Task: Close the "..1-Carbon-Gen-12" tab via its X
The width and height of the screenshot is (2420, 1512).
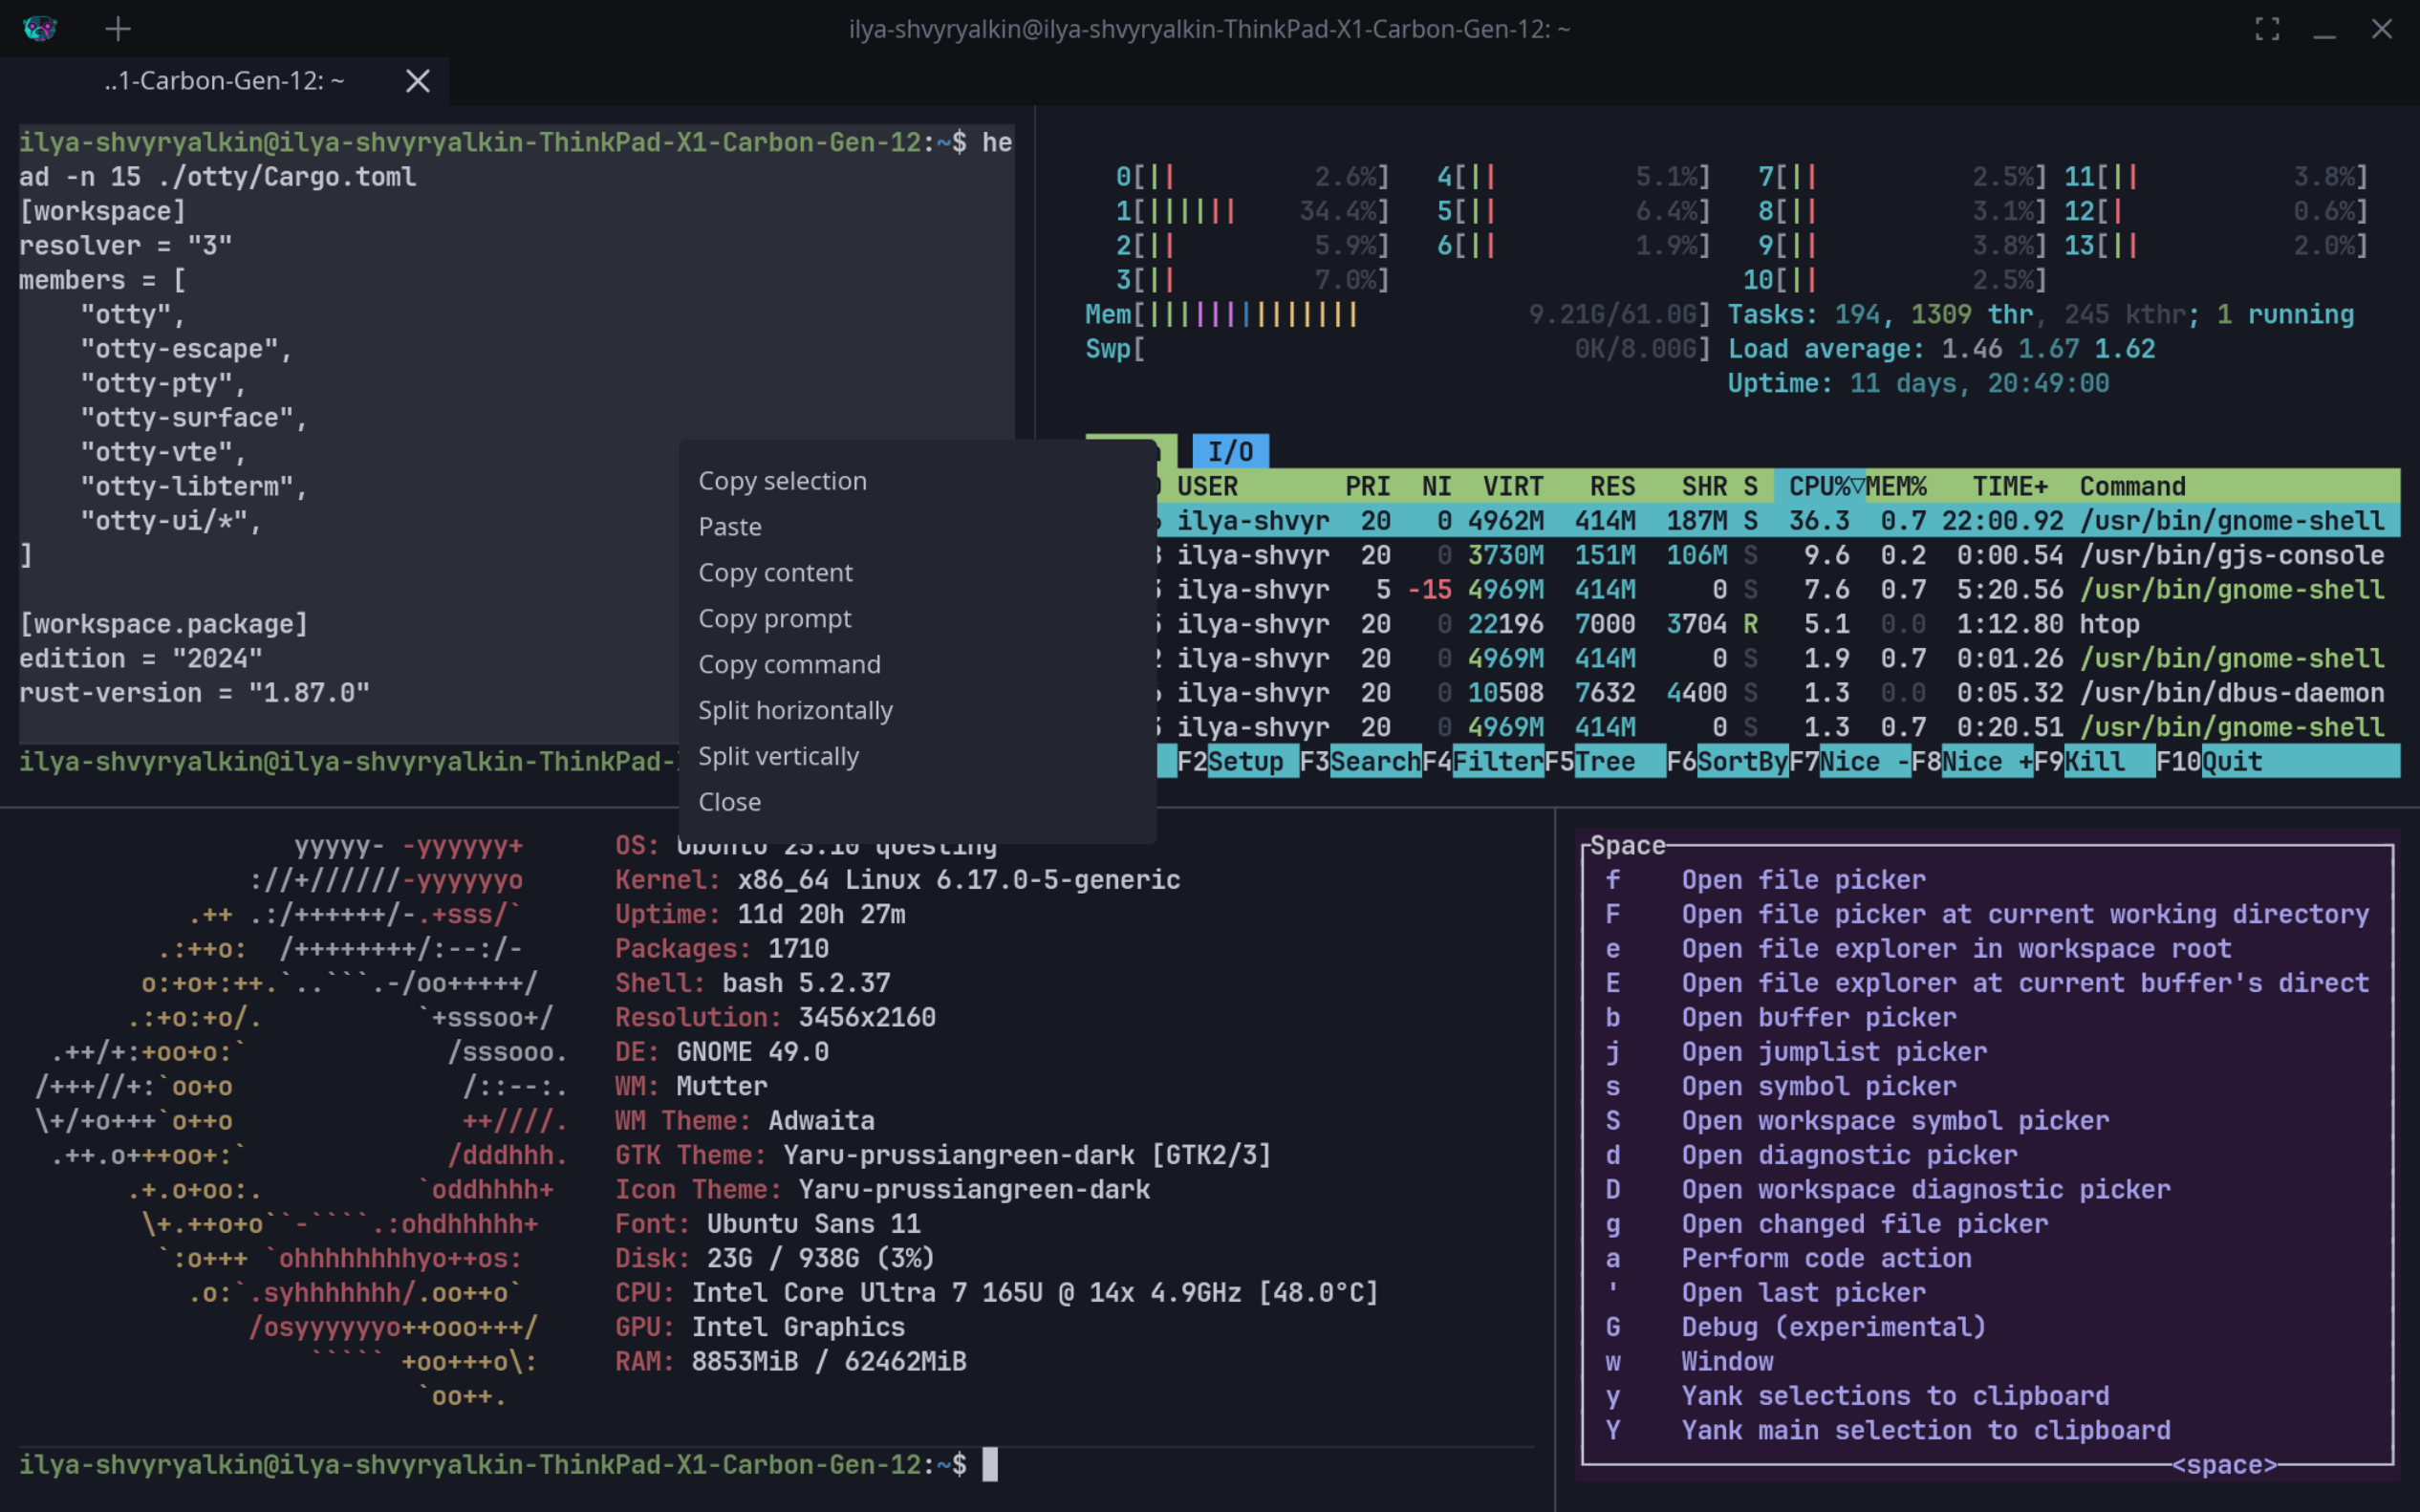Action: coord(416,81)
